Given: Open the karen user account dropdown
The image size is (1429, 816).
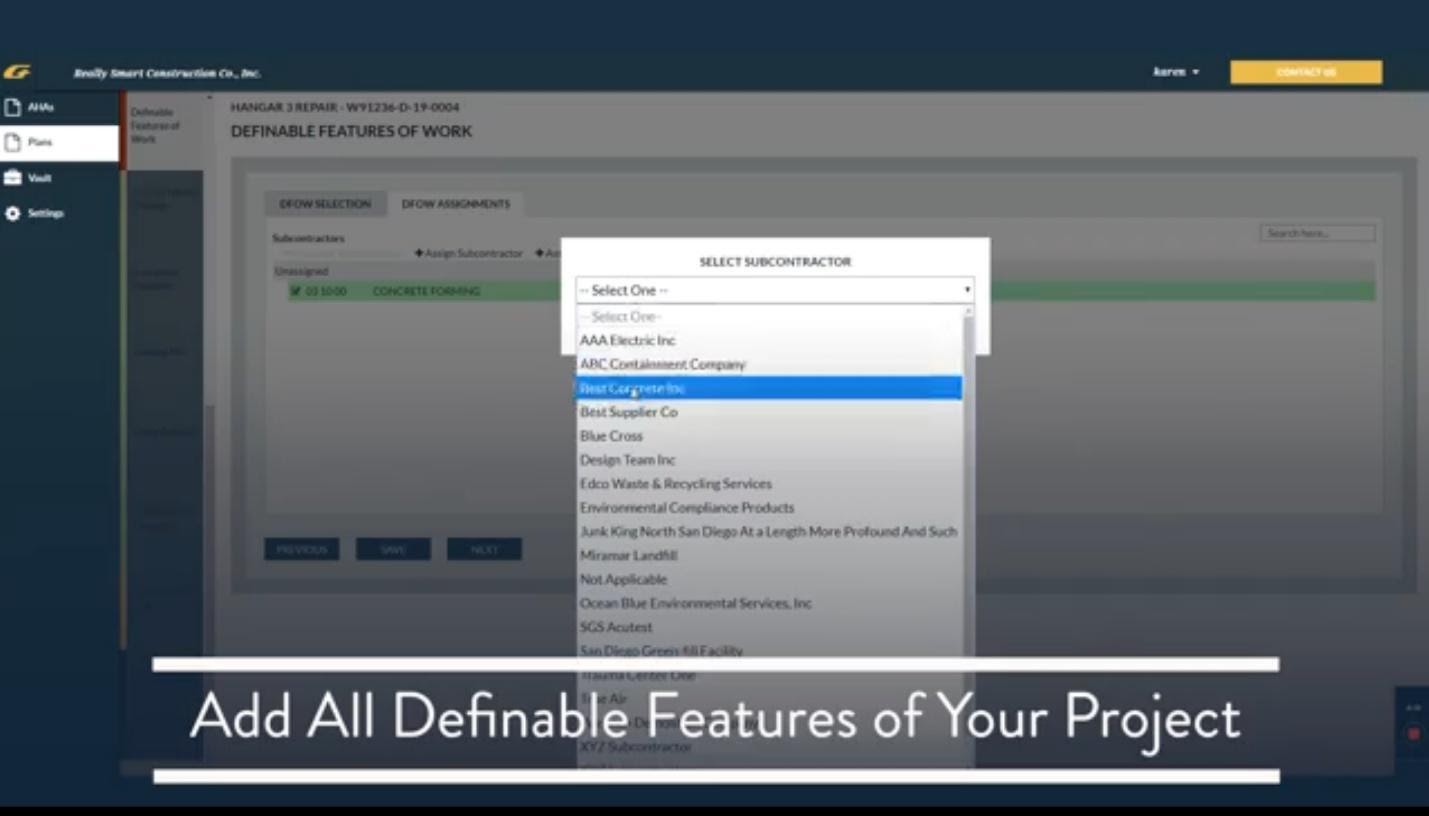Looking at the screenshot, I should 1176,72.
